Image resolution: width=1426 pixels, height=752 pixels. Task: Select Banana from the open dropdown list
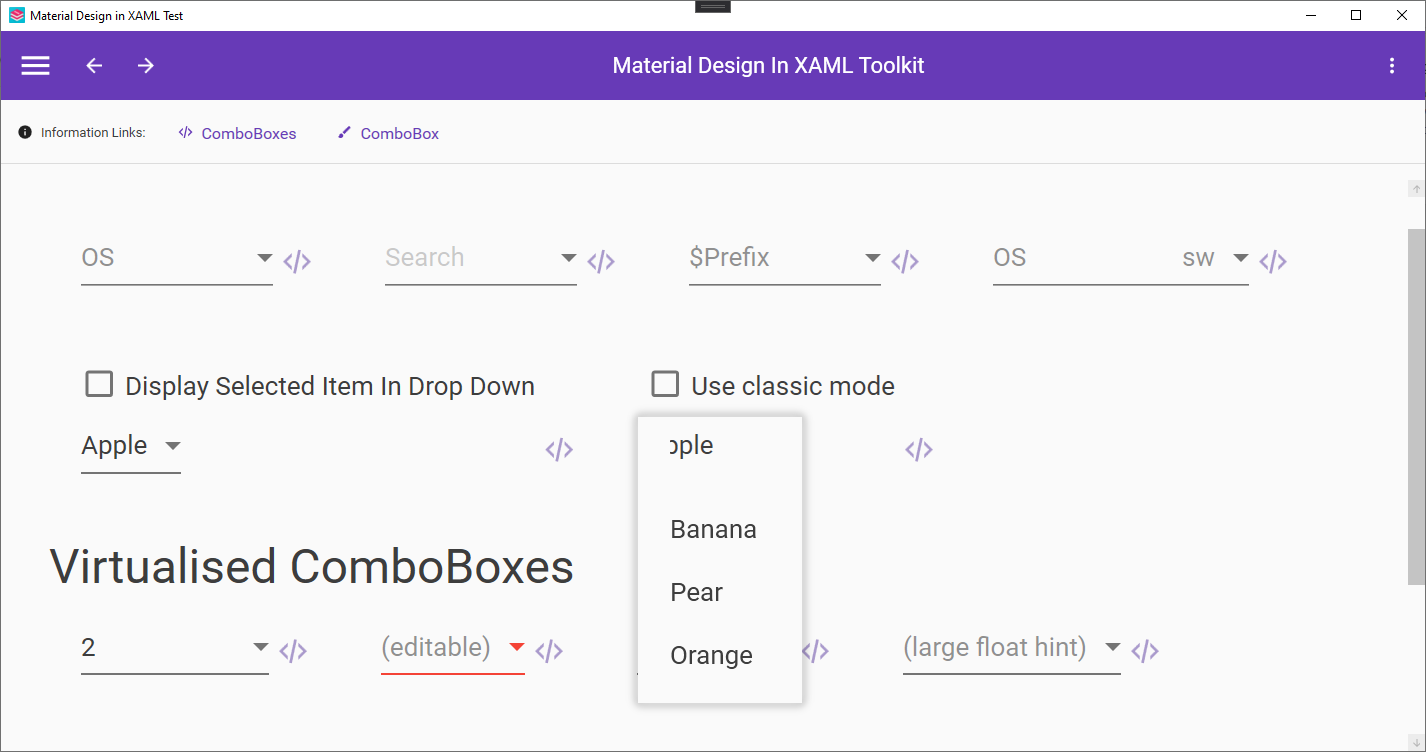(x=712, y=529)
